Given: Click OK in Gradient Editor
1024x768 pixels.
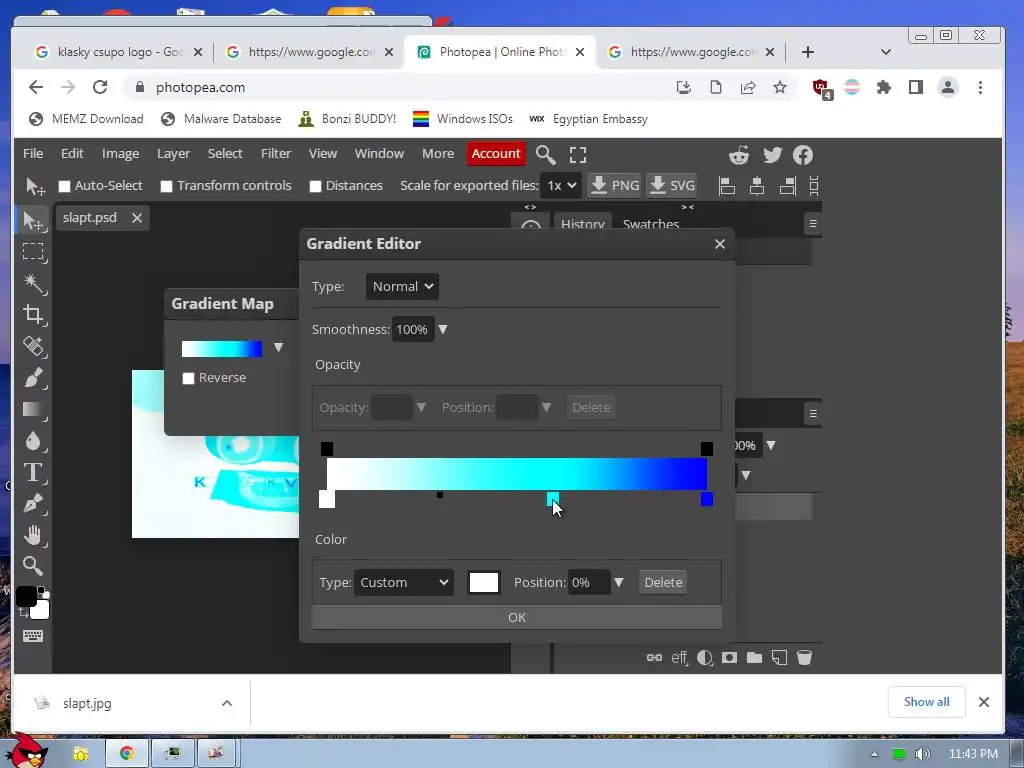Looking at the screenshot, I should tap(517, 617).
